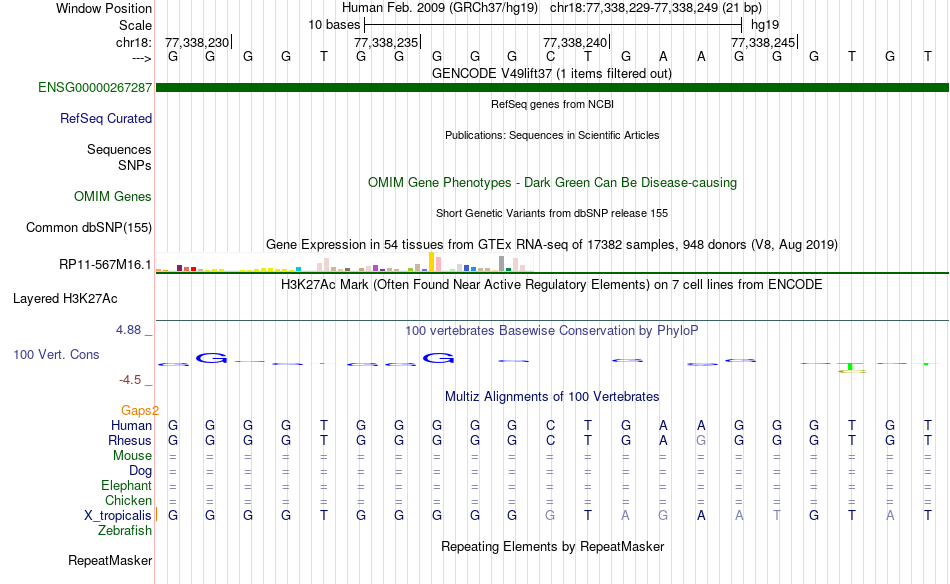Click the OMIM Gene Phenotypes track title
Viewport: 950px width, 584px height.
coord(552,182)
